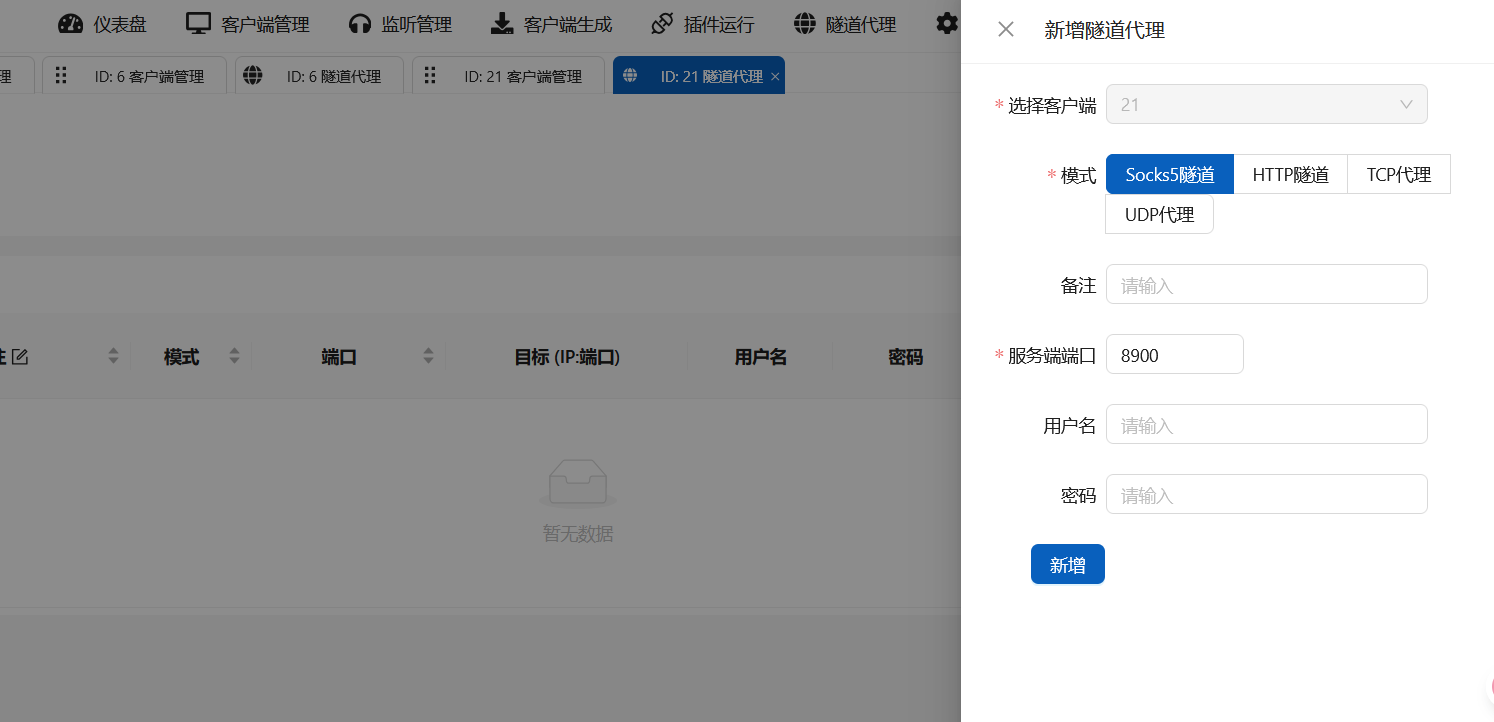The height and width of the screenshot is (722, 1494).
Task: Click the headphones icon for 监听管理
Action: pos(360,25)
